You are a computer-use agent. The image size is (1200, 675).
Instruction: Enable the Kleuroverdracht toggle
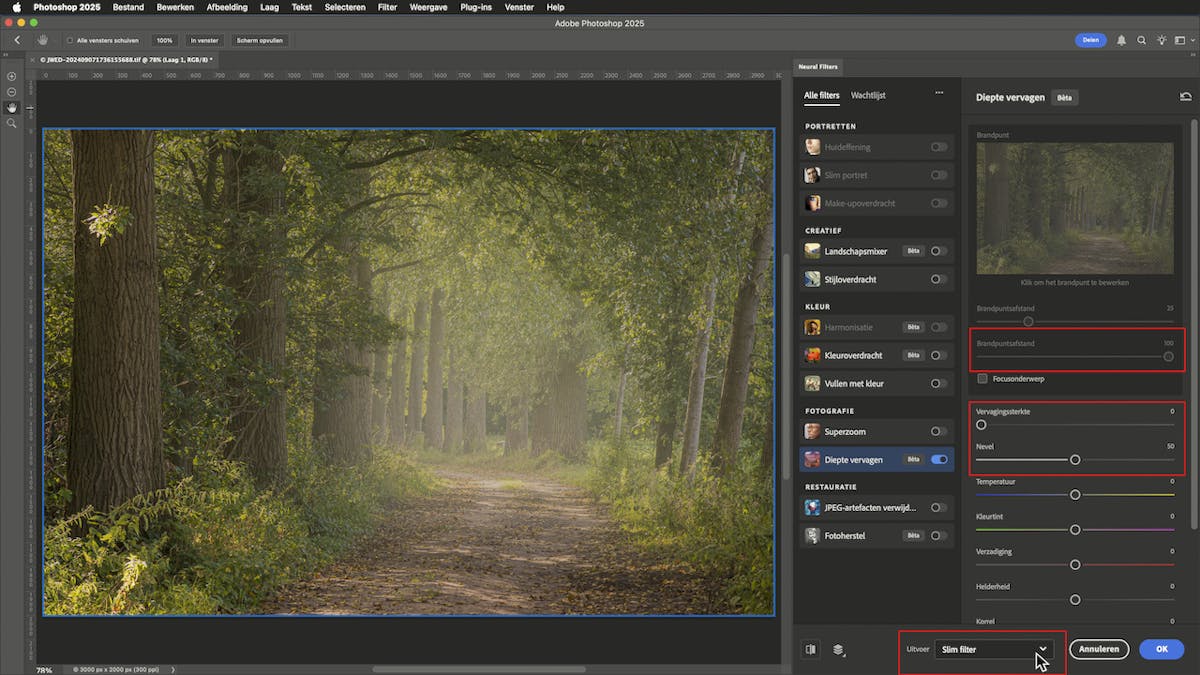point(939,355)
